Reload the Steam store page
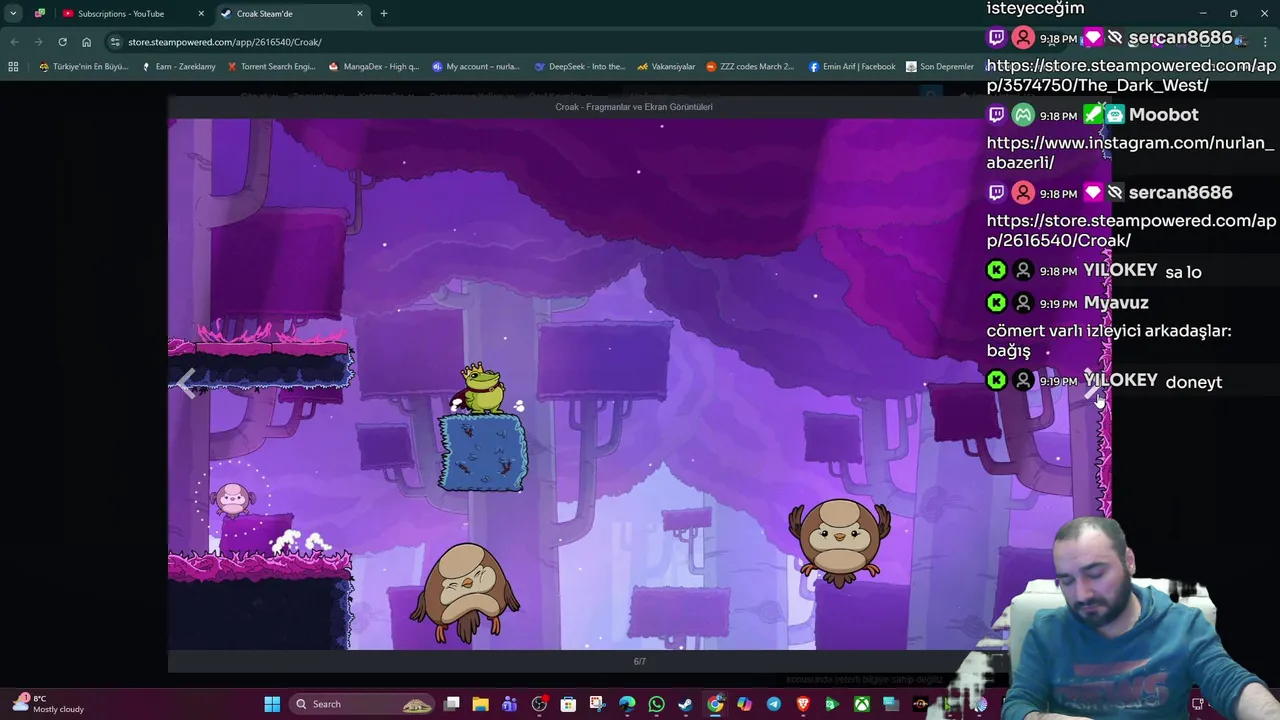 [x=62, y=42]
